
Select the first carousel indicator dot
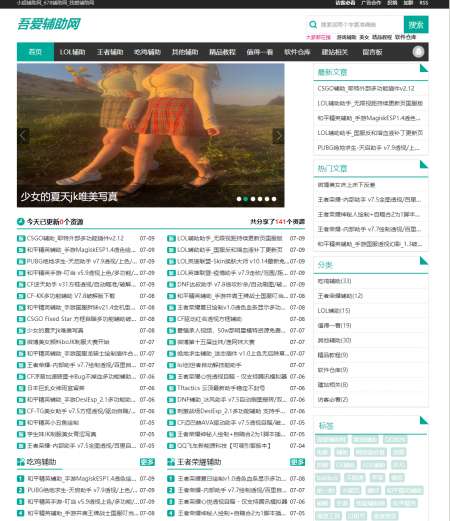click(x=239, y=199)
